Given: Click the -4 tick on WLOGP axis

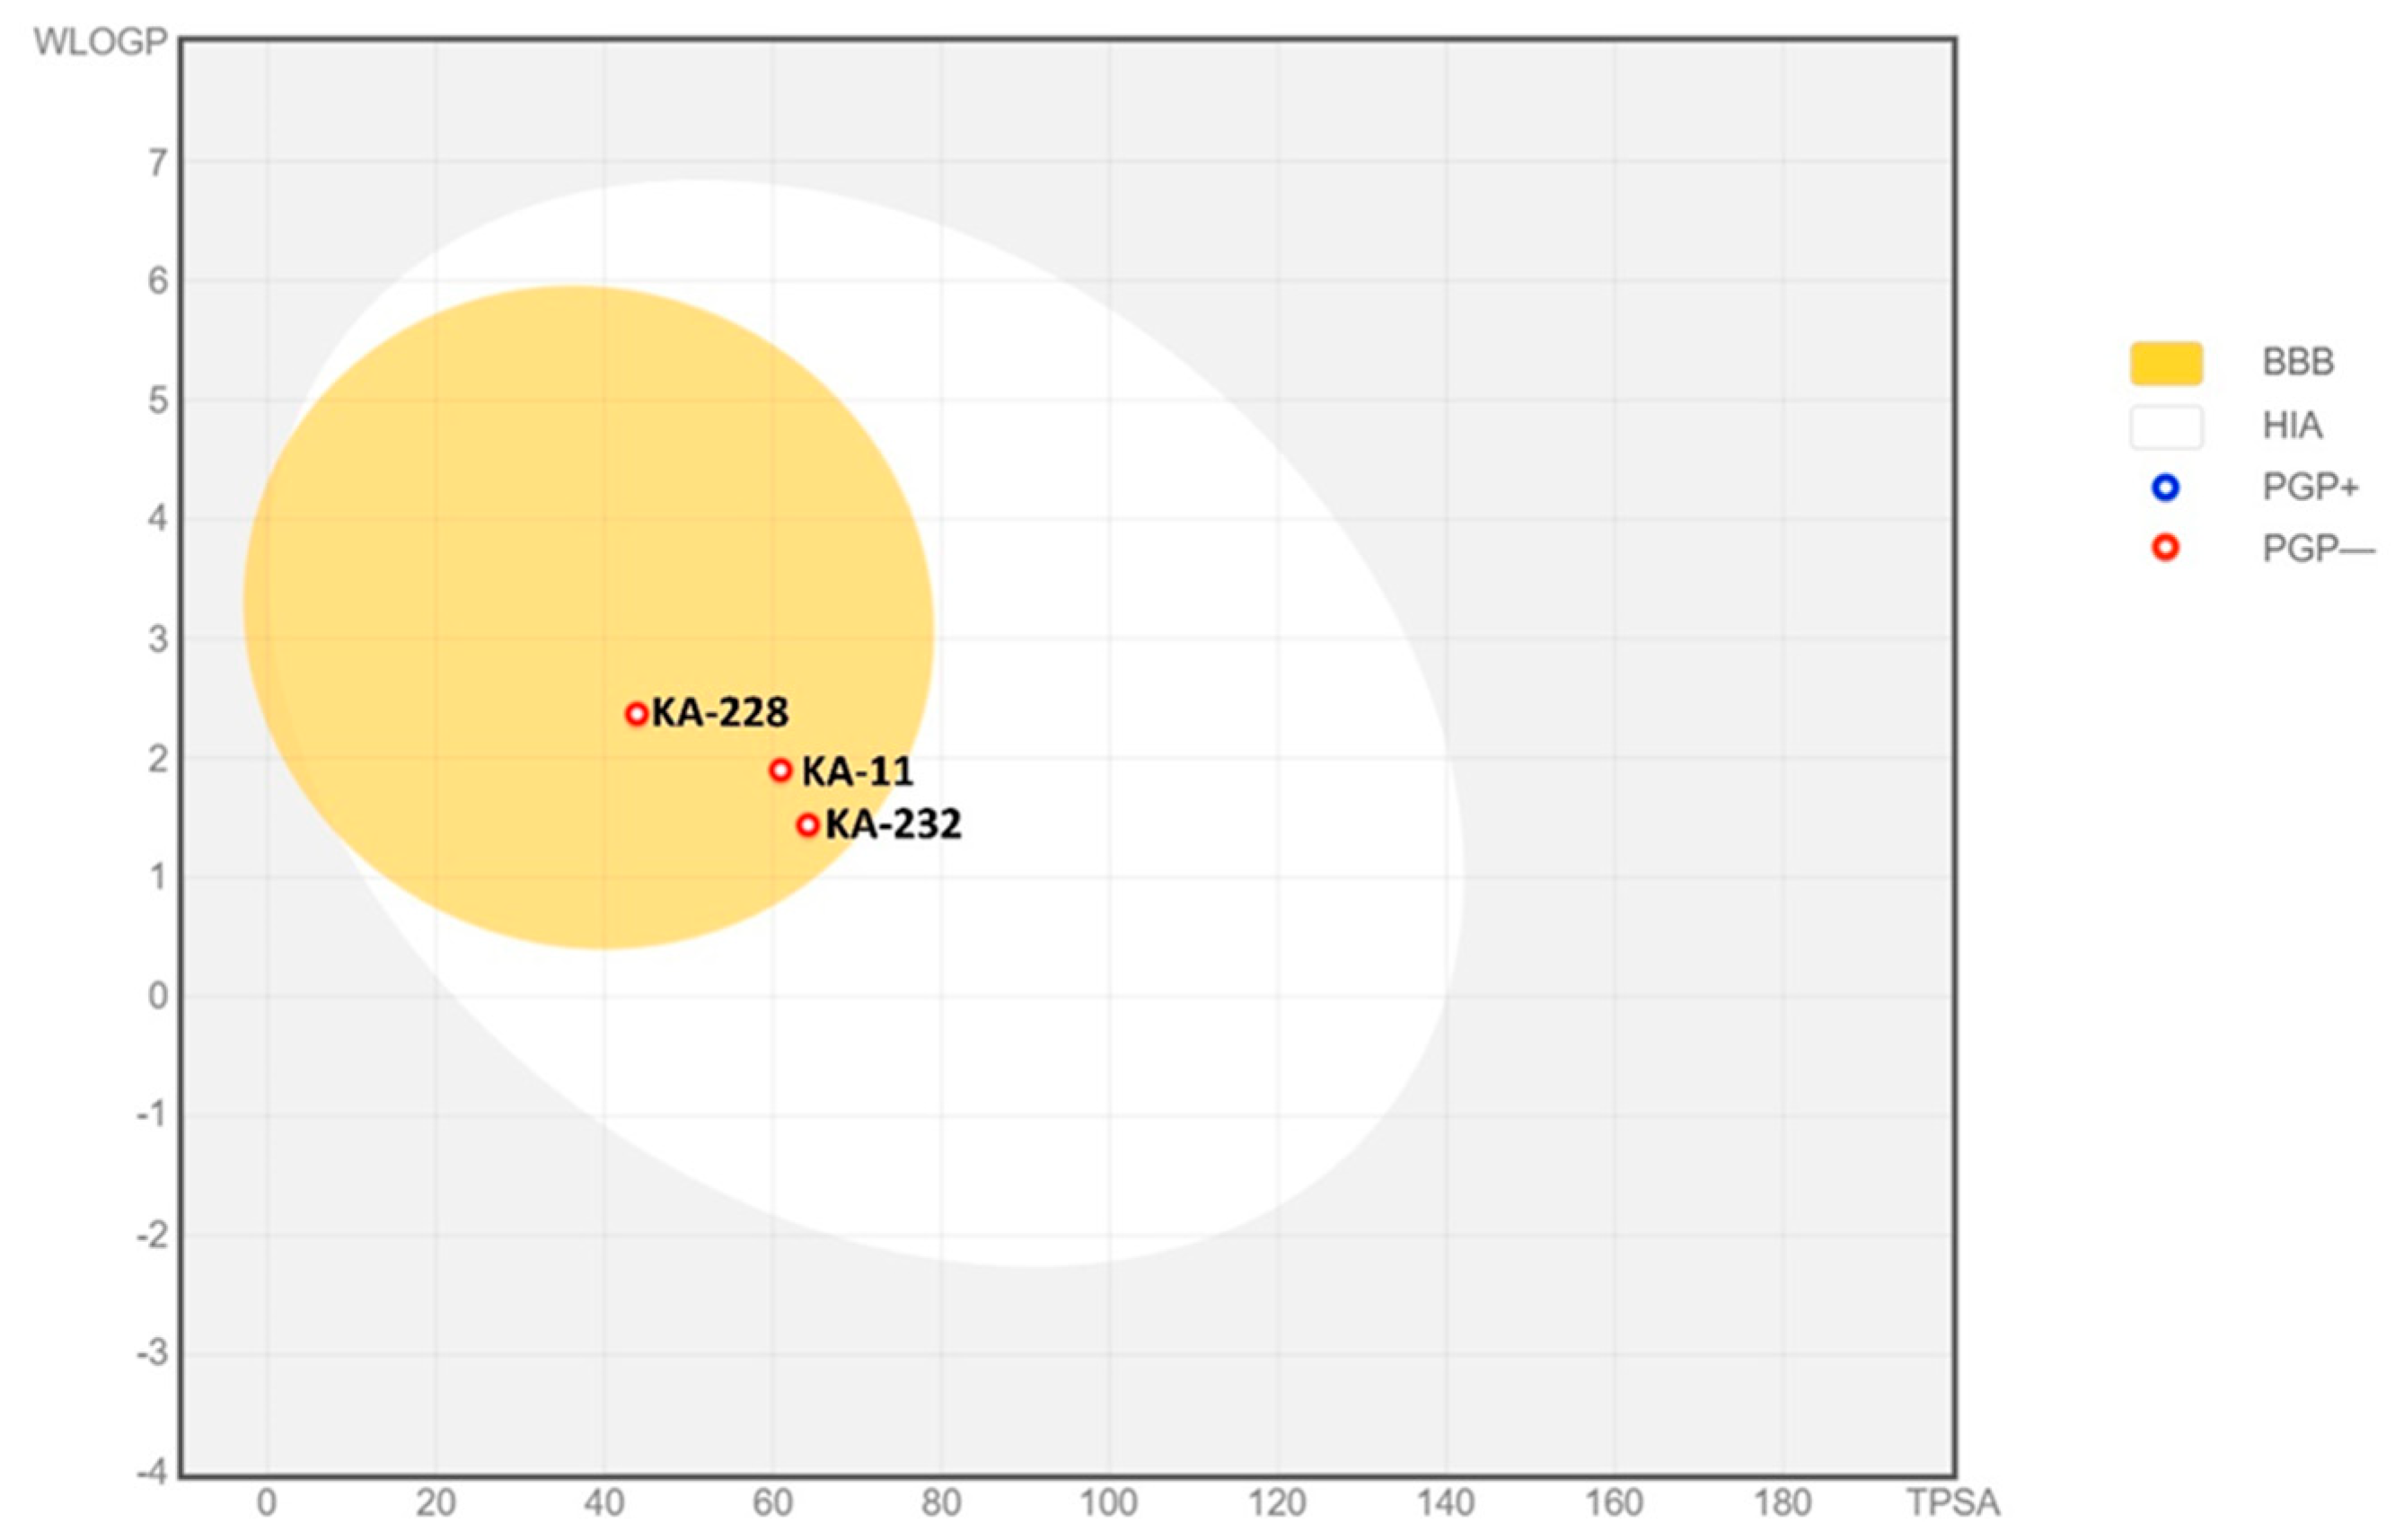Looking at the screenshot, I should coord(152,1472).
